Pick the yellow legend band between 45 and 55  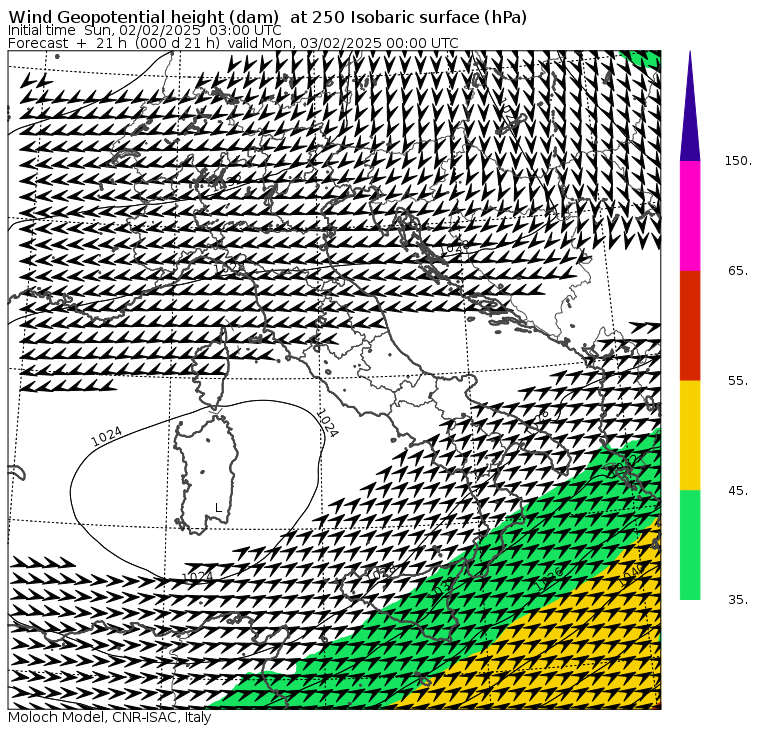[x=690, y=435]
